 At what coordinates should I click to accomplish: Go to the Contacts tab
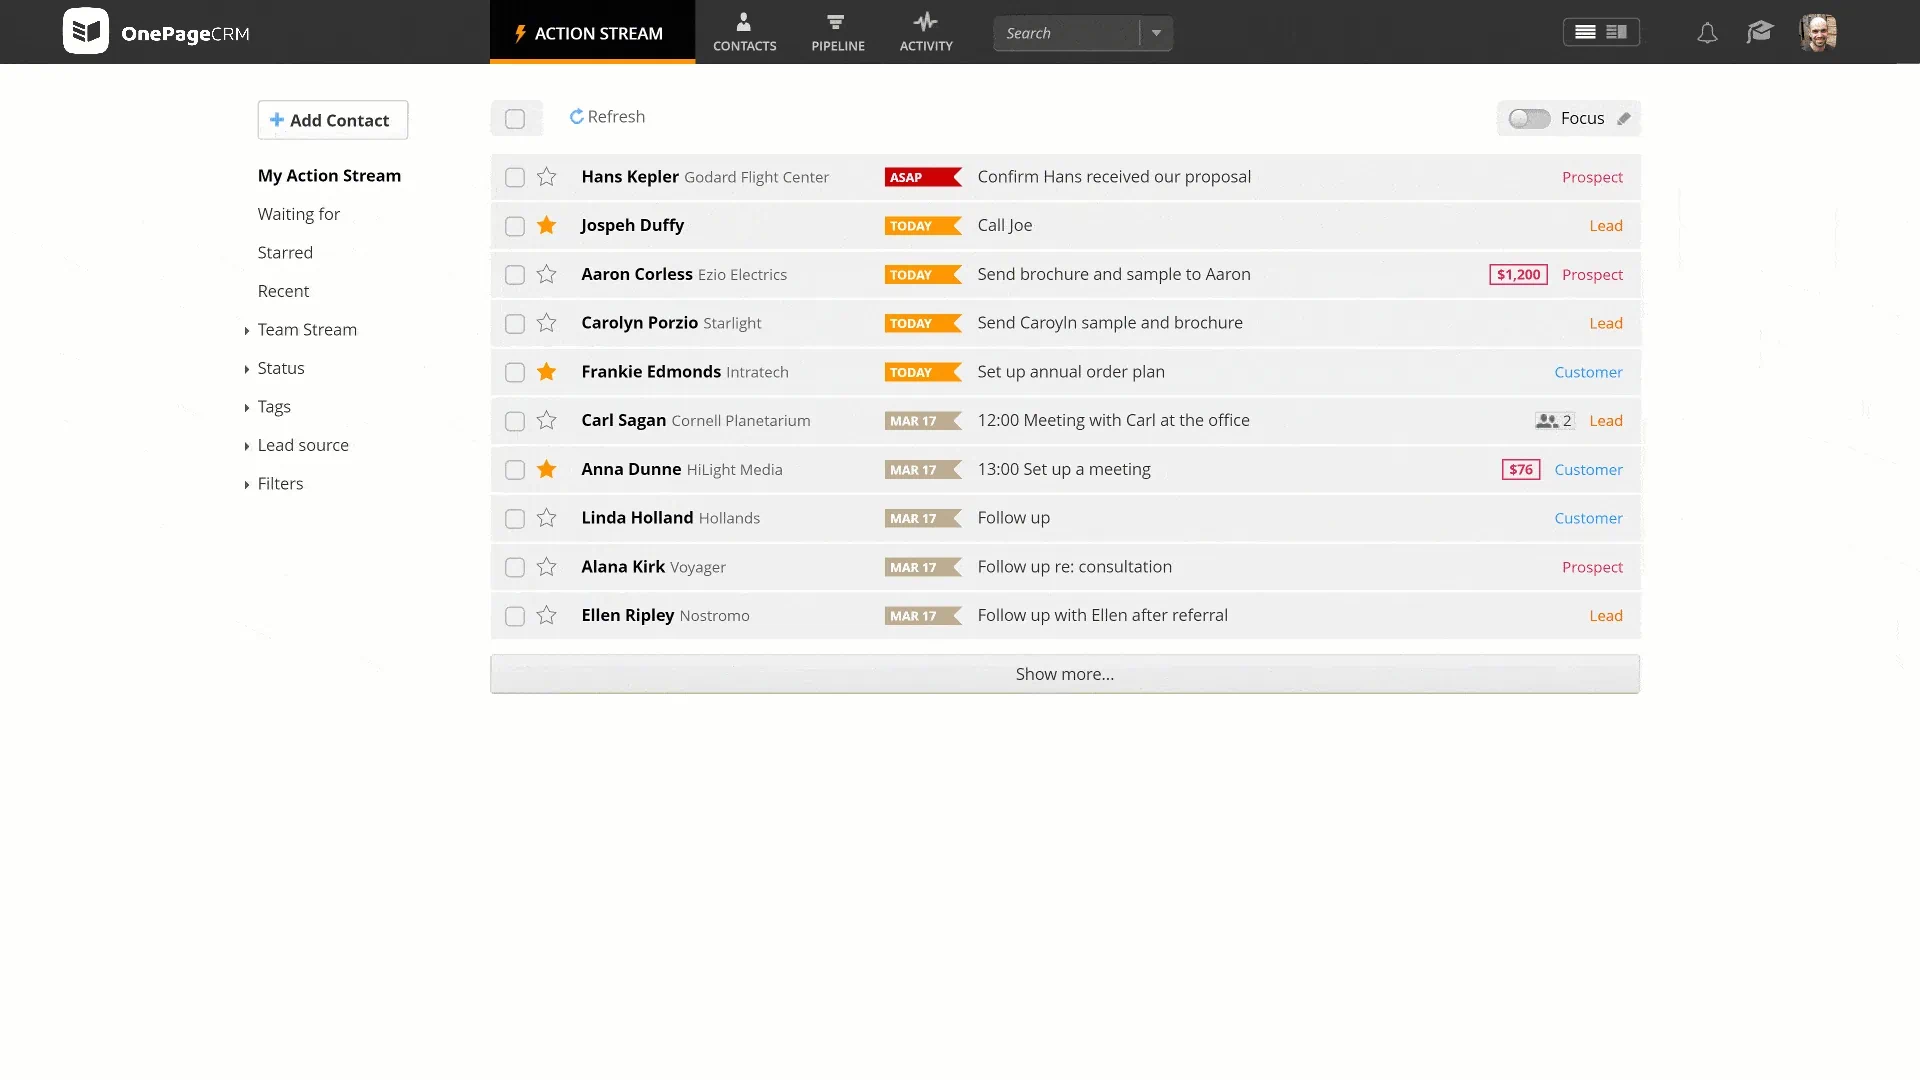(744, 32)
